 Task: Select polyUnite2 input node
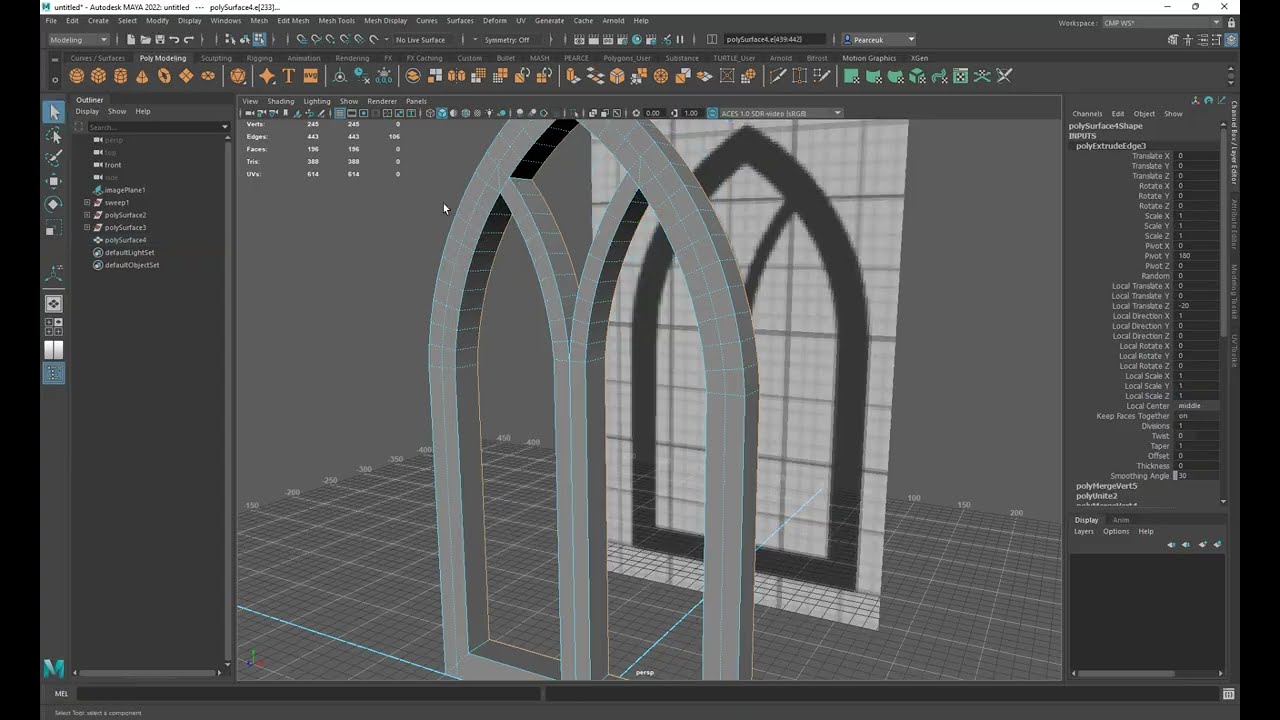[1096, 496]
